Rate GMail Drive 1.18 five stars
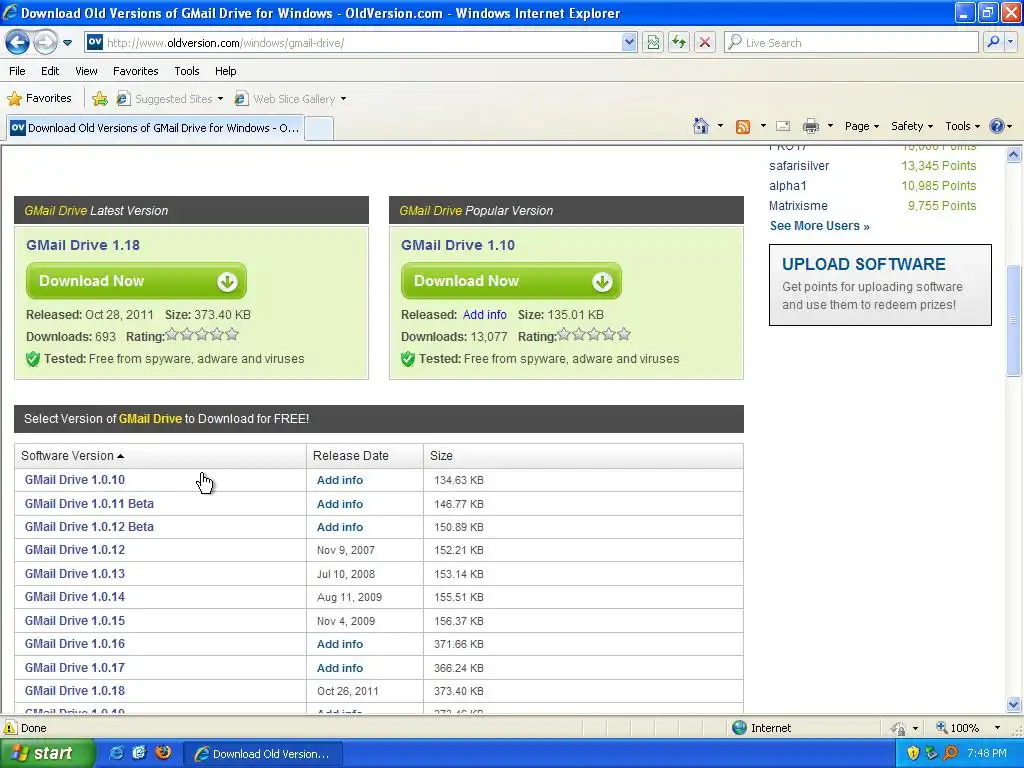 pyautogui.click(x=232, y=335)
